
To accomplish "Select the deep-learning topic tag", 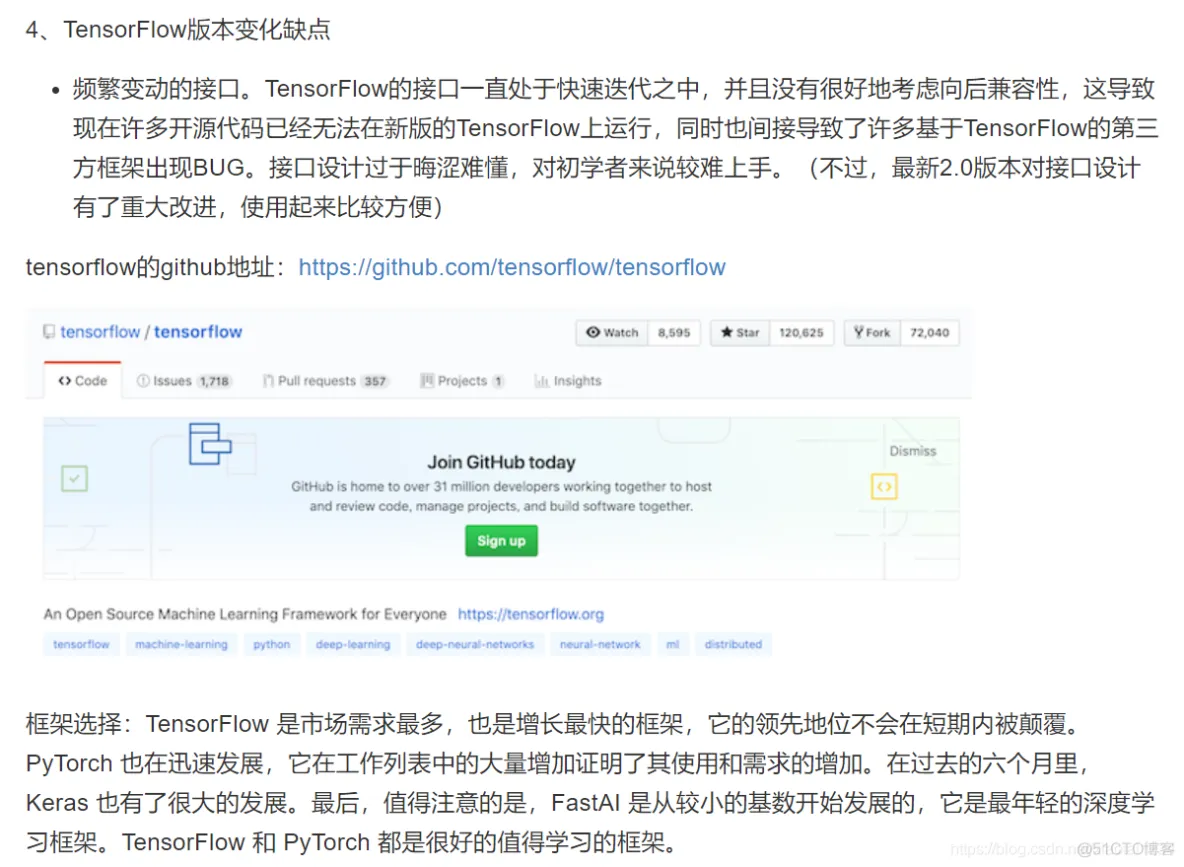I will pyautogui.click(x=353, y=644).
